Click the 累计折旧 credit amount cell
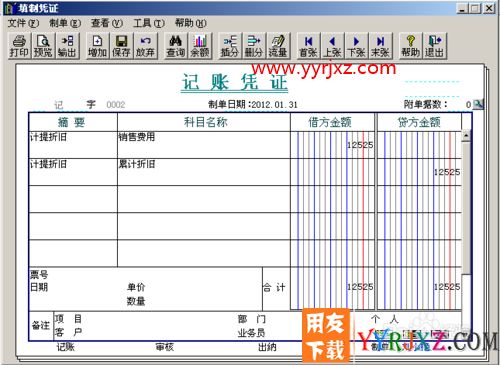Image resolution: width=500 pixels, height=365 pixels. point(419,172)
